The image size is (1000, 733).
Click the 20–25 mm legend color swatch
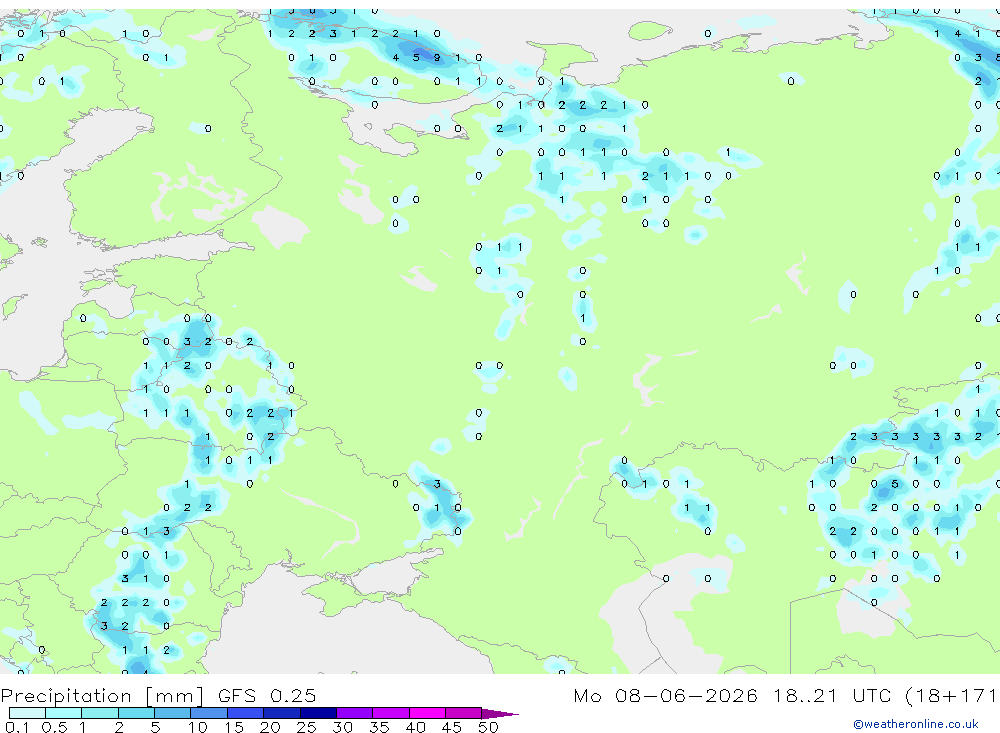click(x=282, y=713)
